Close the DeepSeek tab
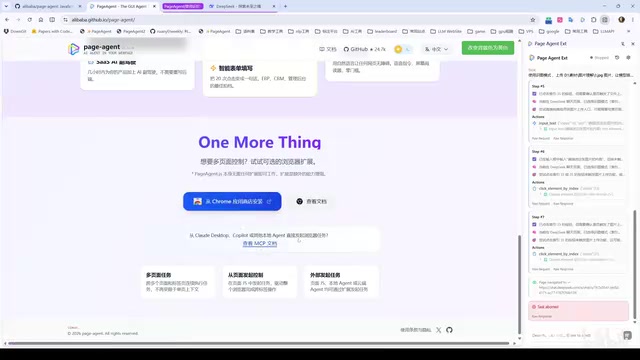 click(x=273, y=6)
